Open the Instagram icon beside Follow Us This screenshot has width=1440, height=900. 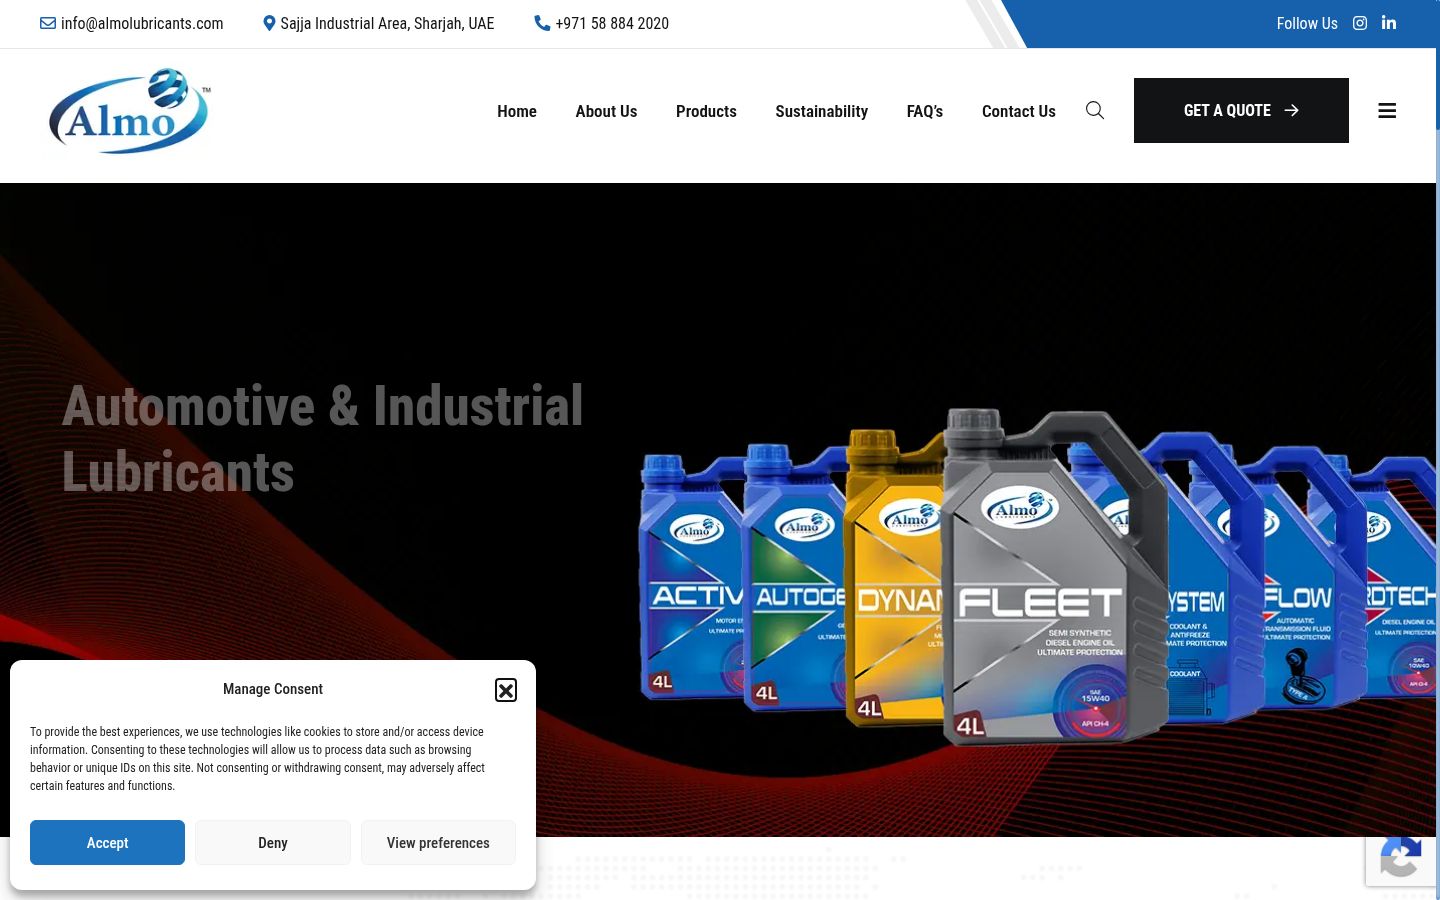pyautogui.click(x=1360, y=23)
